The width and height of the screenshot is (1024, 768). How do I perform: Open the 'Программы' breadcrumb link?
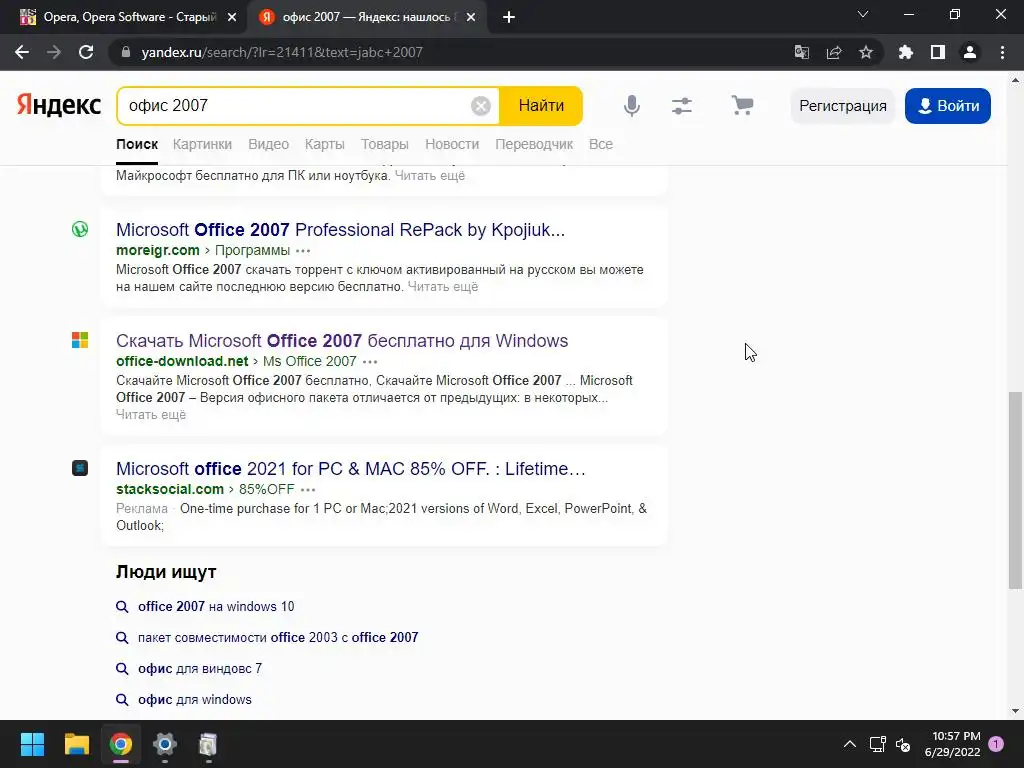tap(252, 251)
